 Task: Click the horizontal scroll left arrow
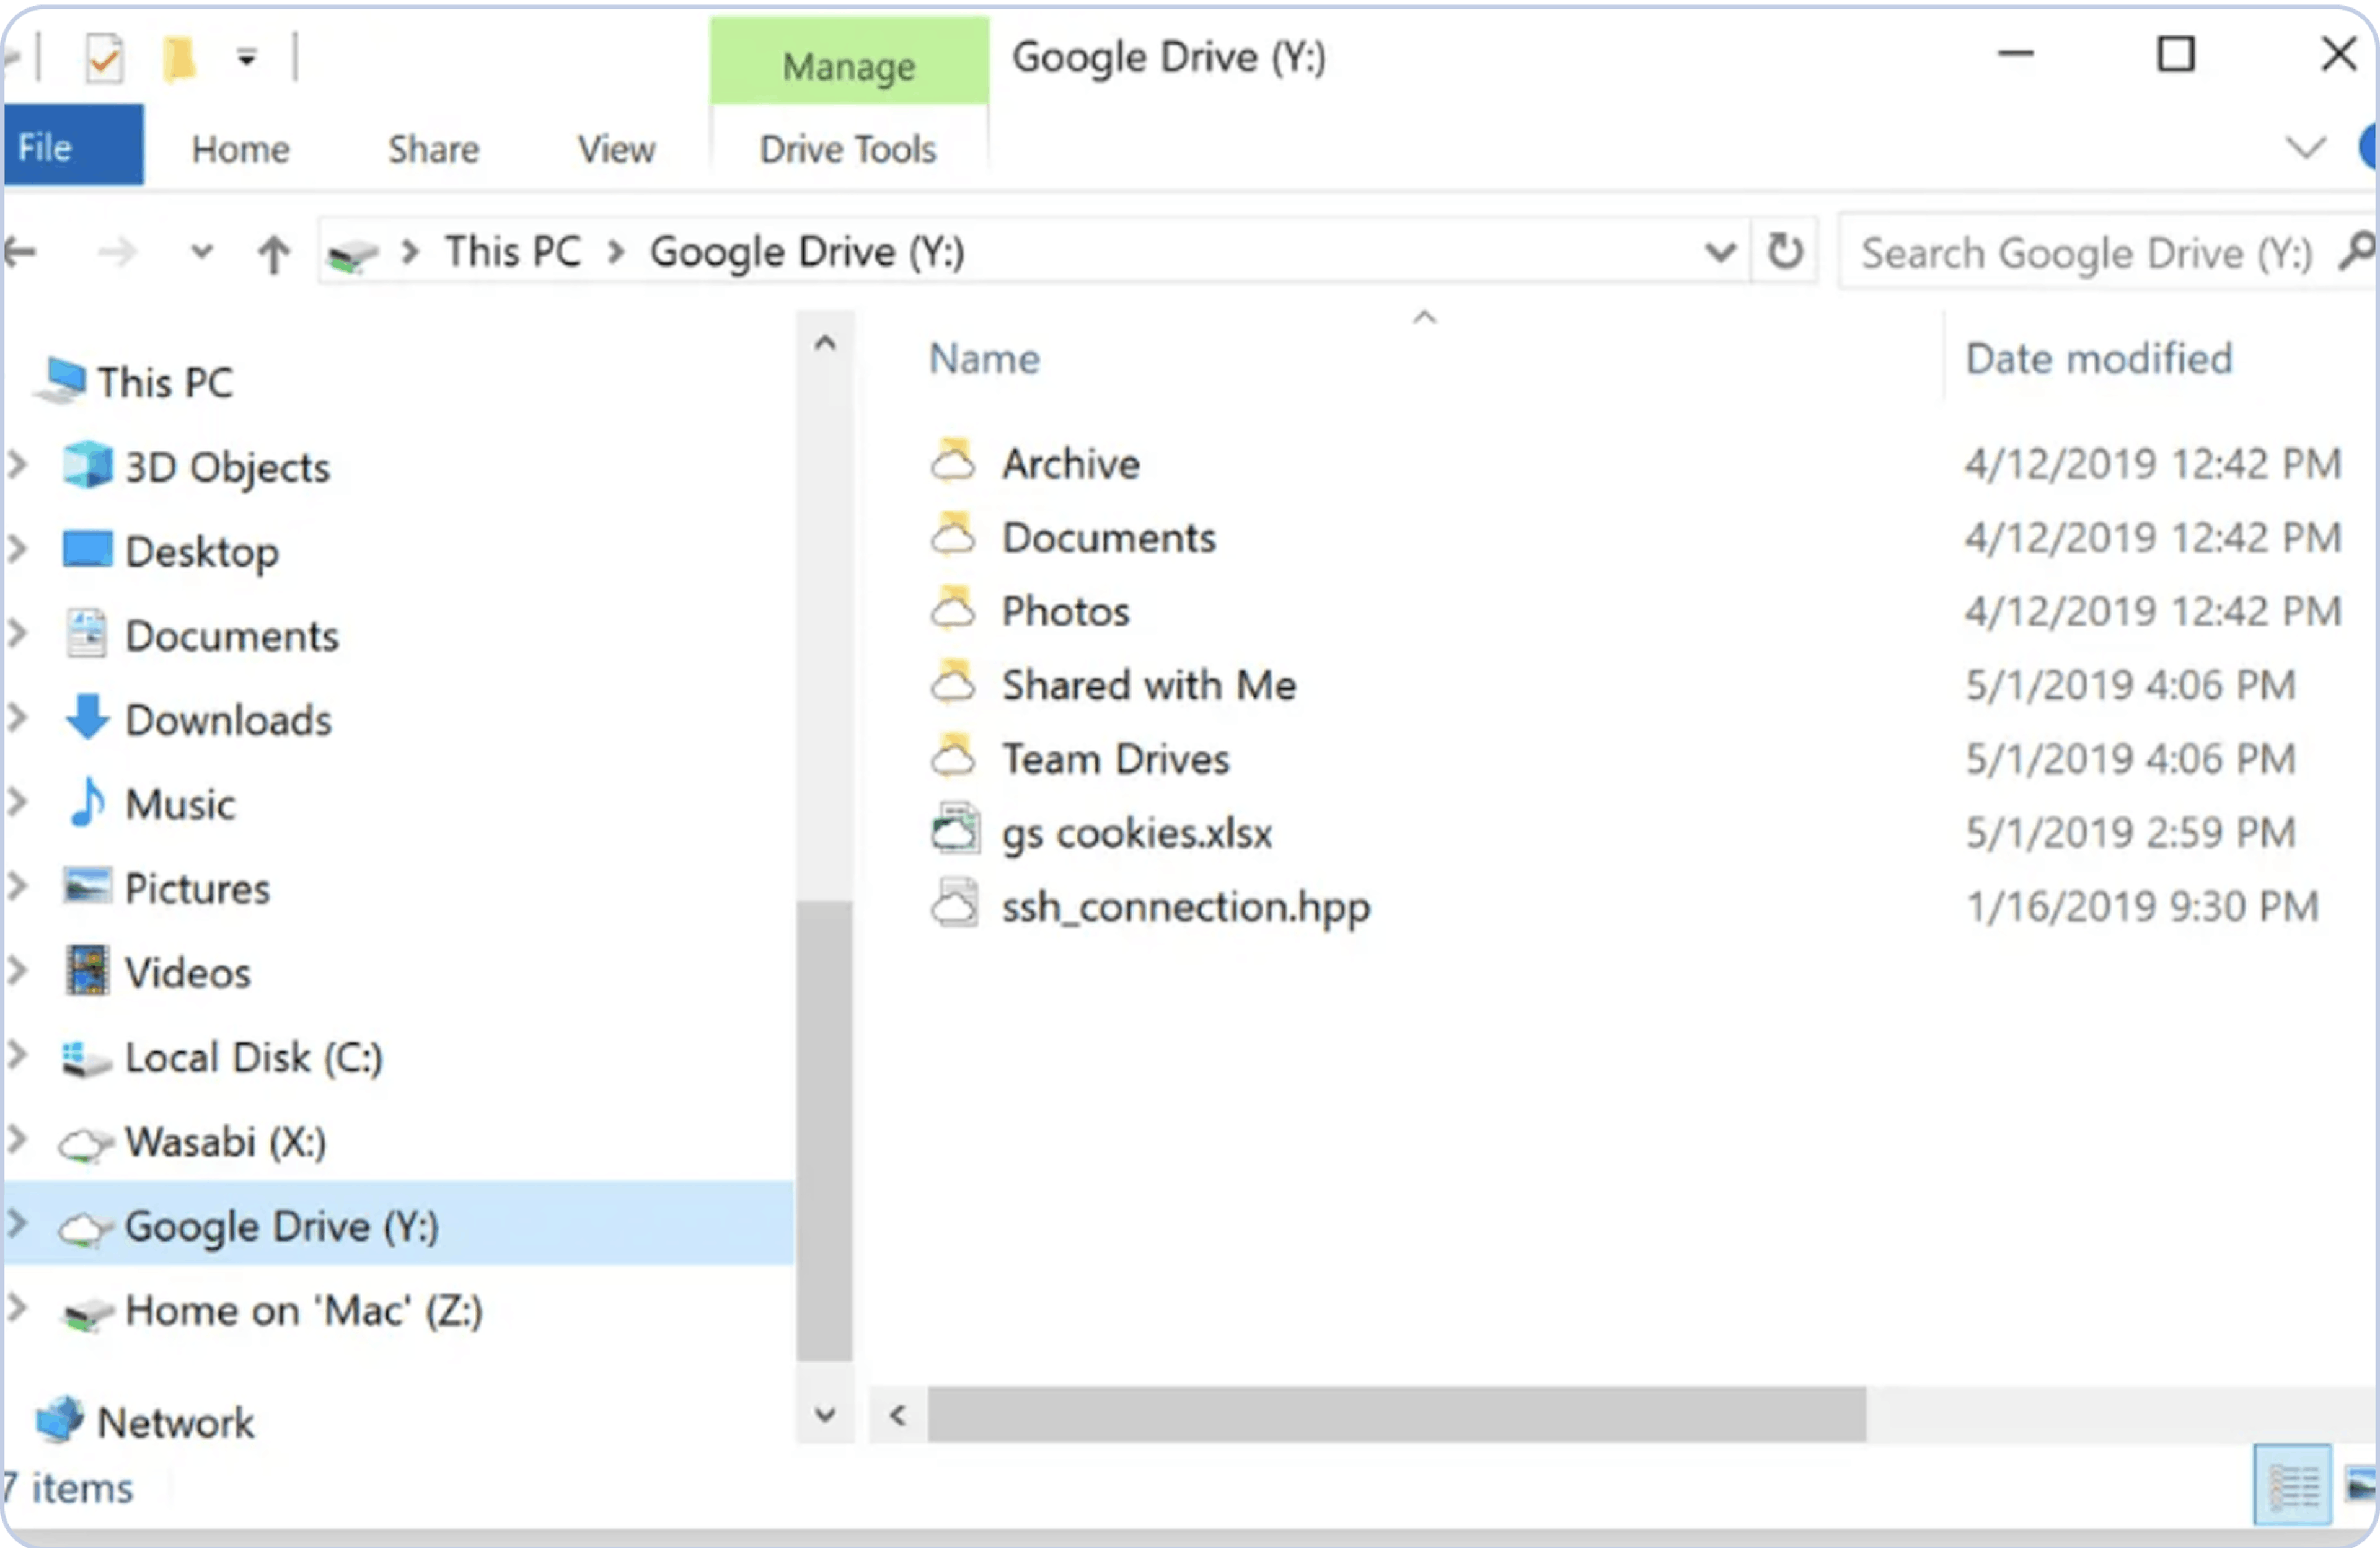898,1415
